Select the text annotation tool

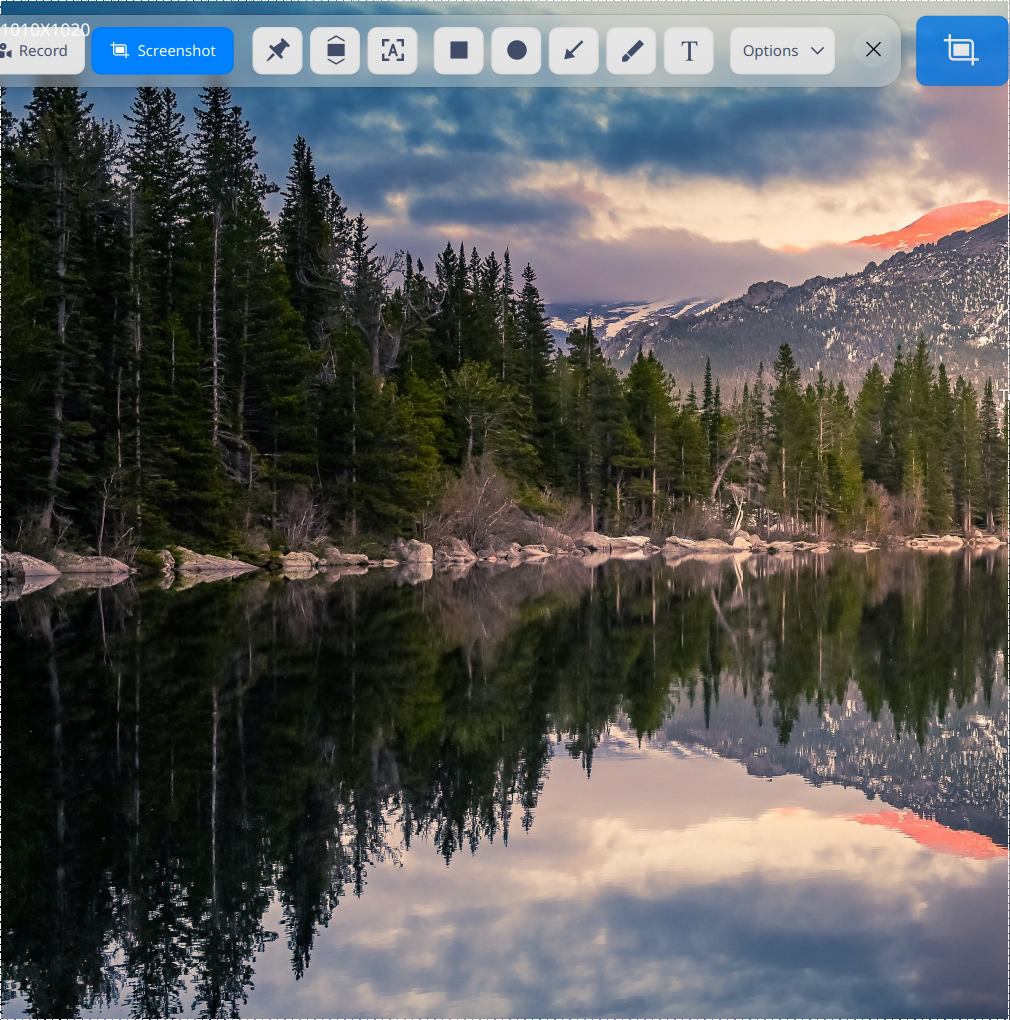(689, 51)
